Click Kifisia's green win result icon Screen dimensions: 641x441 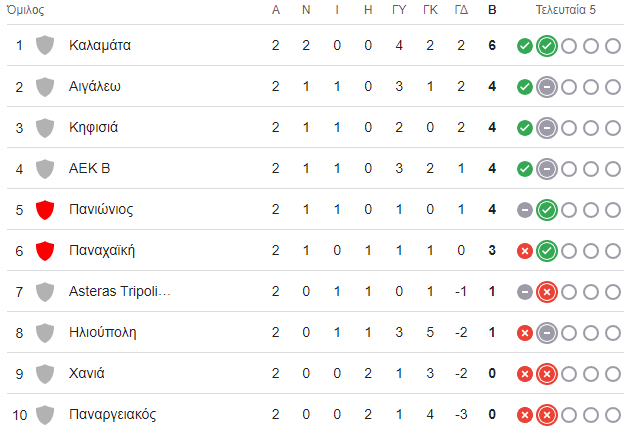pos(524,127)
